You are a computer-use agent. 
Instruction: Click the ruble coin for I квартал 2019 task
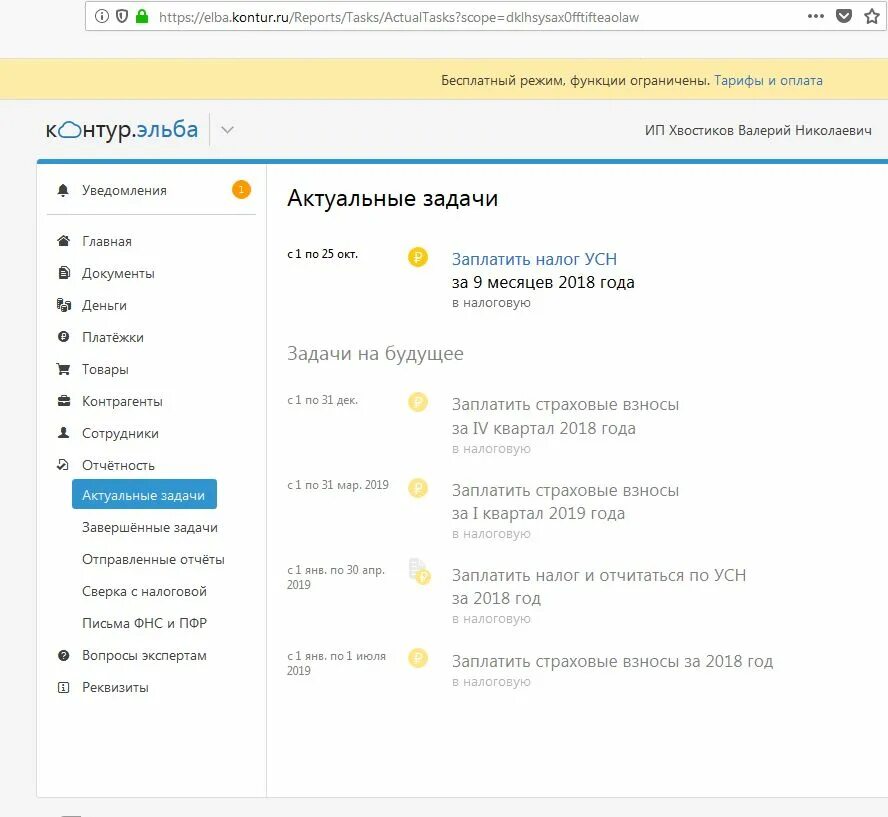pyautogui.click(x=418, y=488)
